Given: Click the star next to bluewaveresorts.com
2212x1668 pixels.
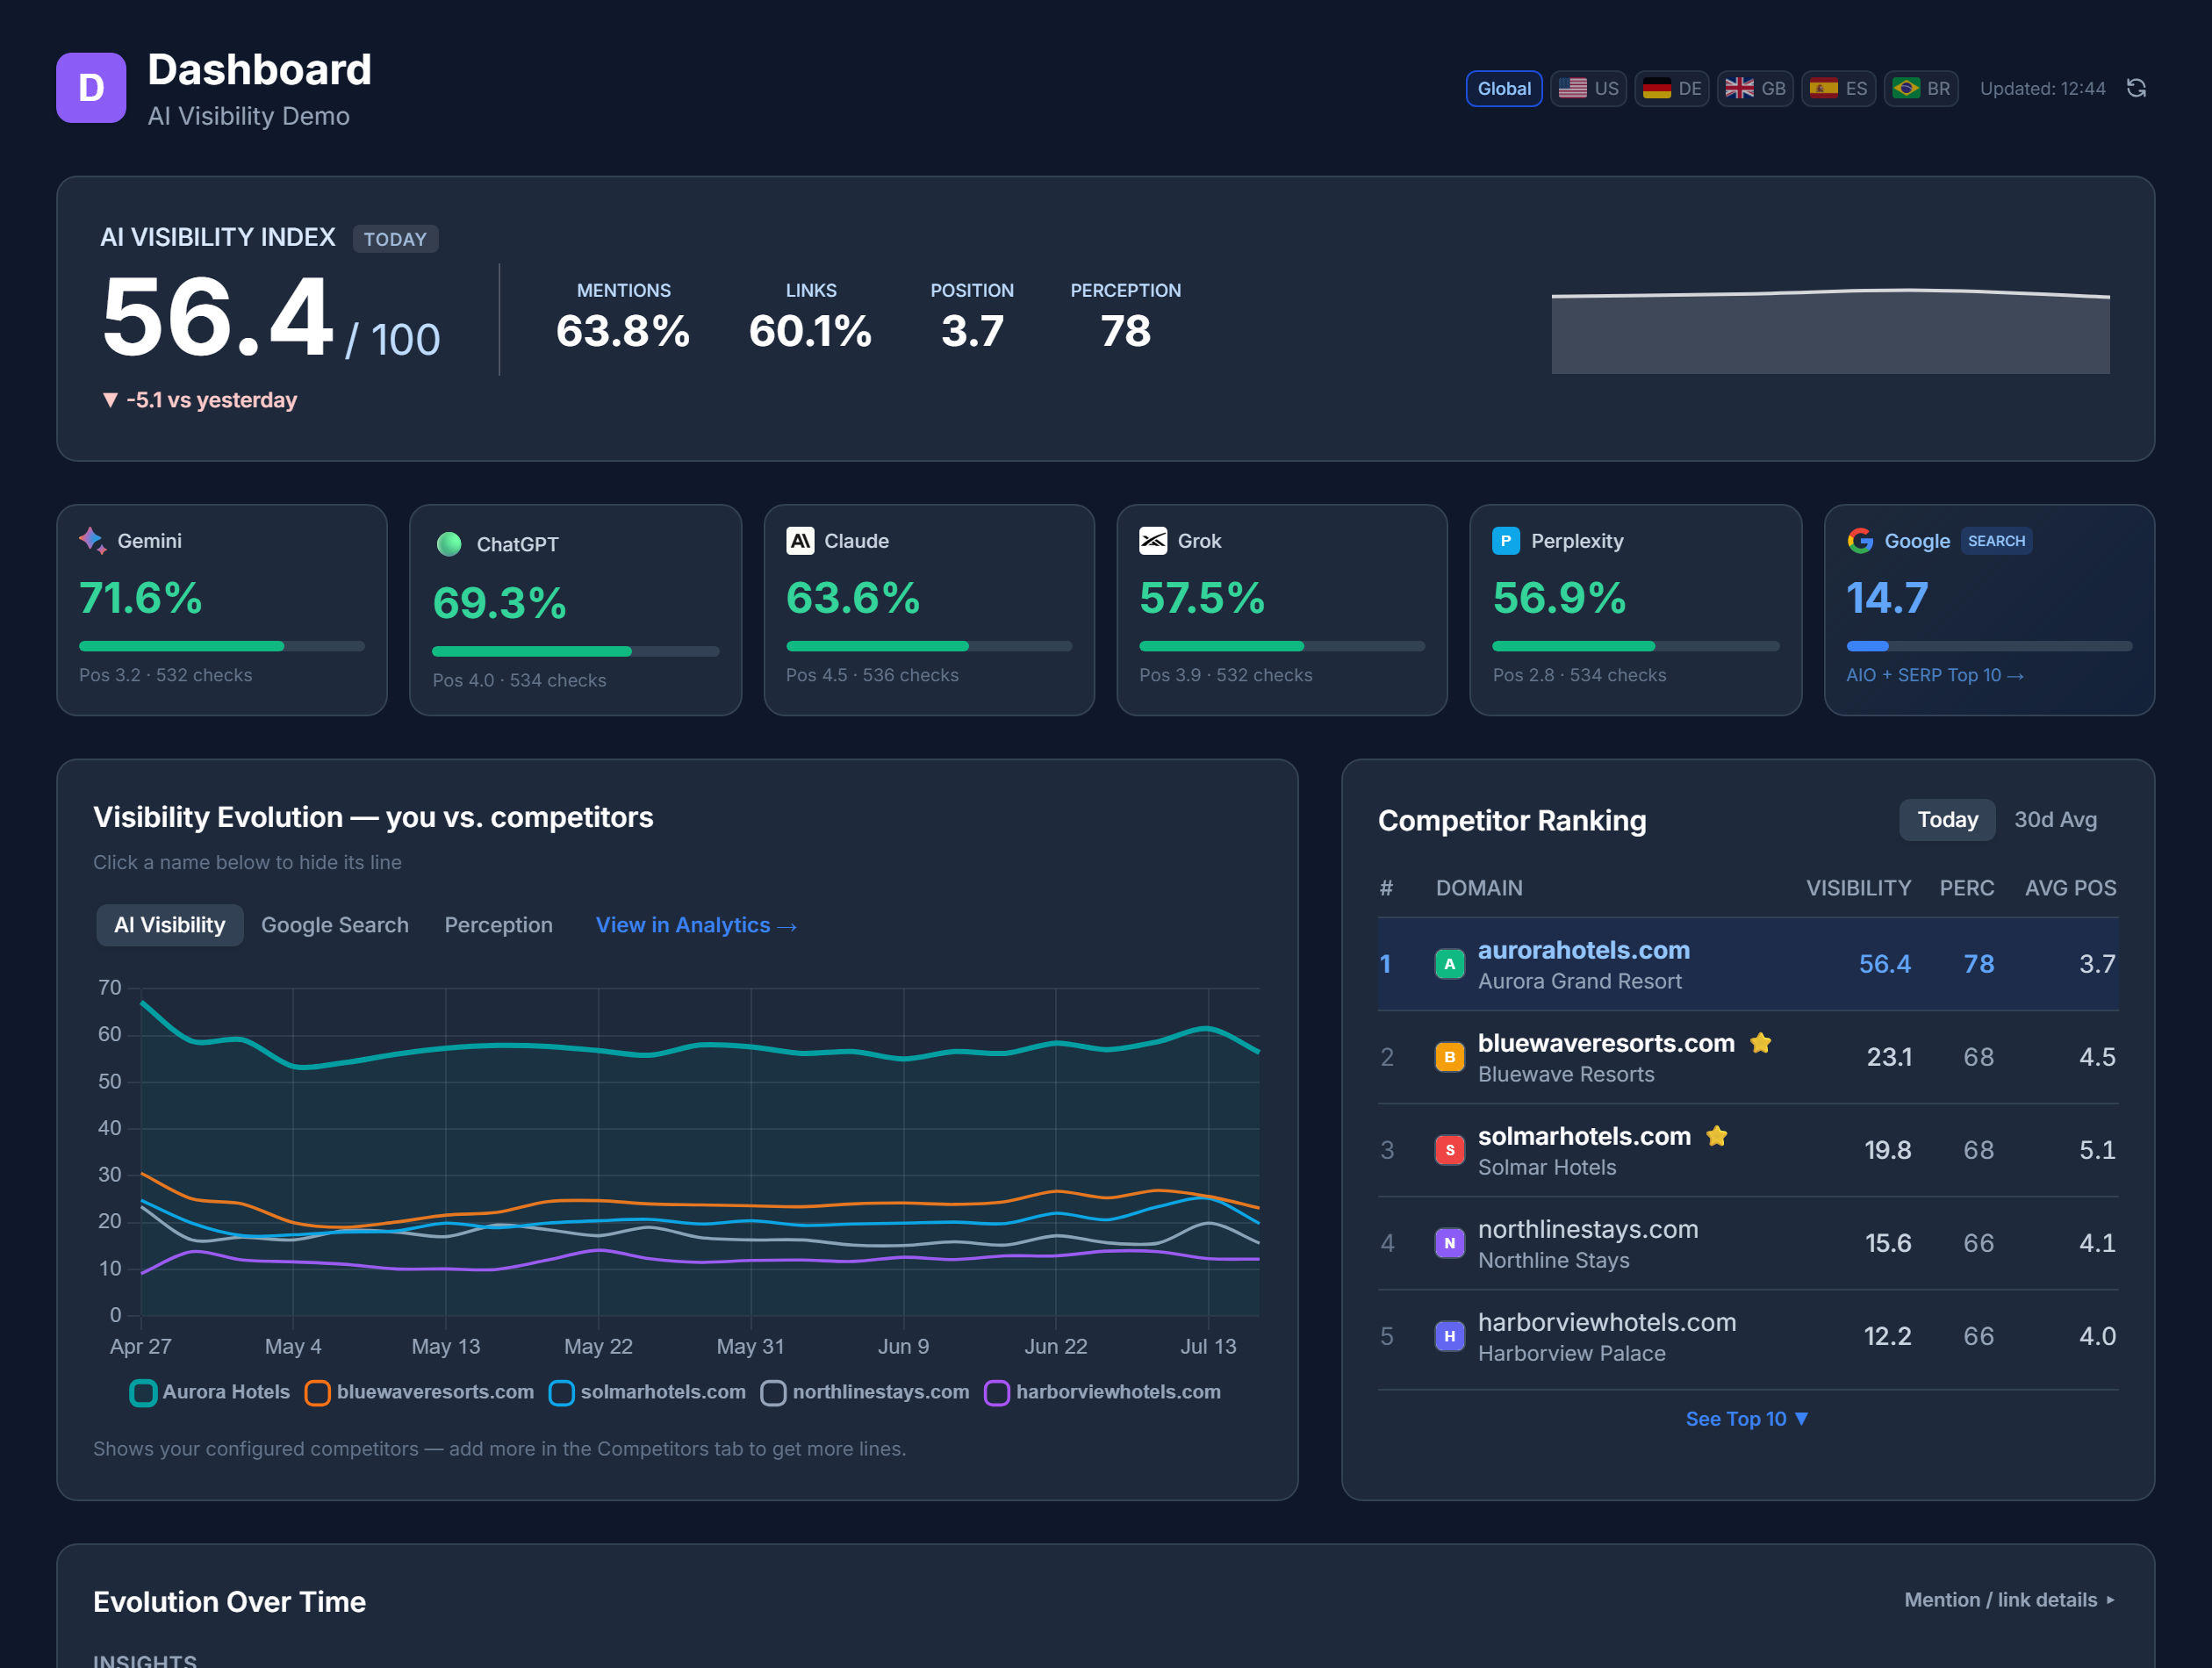Looking at the screenshot, I should 1760,1043.
